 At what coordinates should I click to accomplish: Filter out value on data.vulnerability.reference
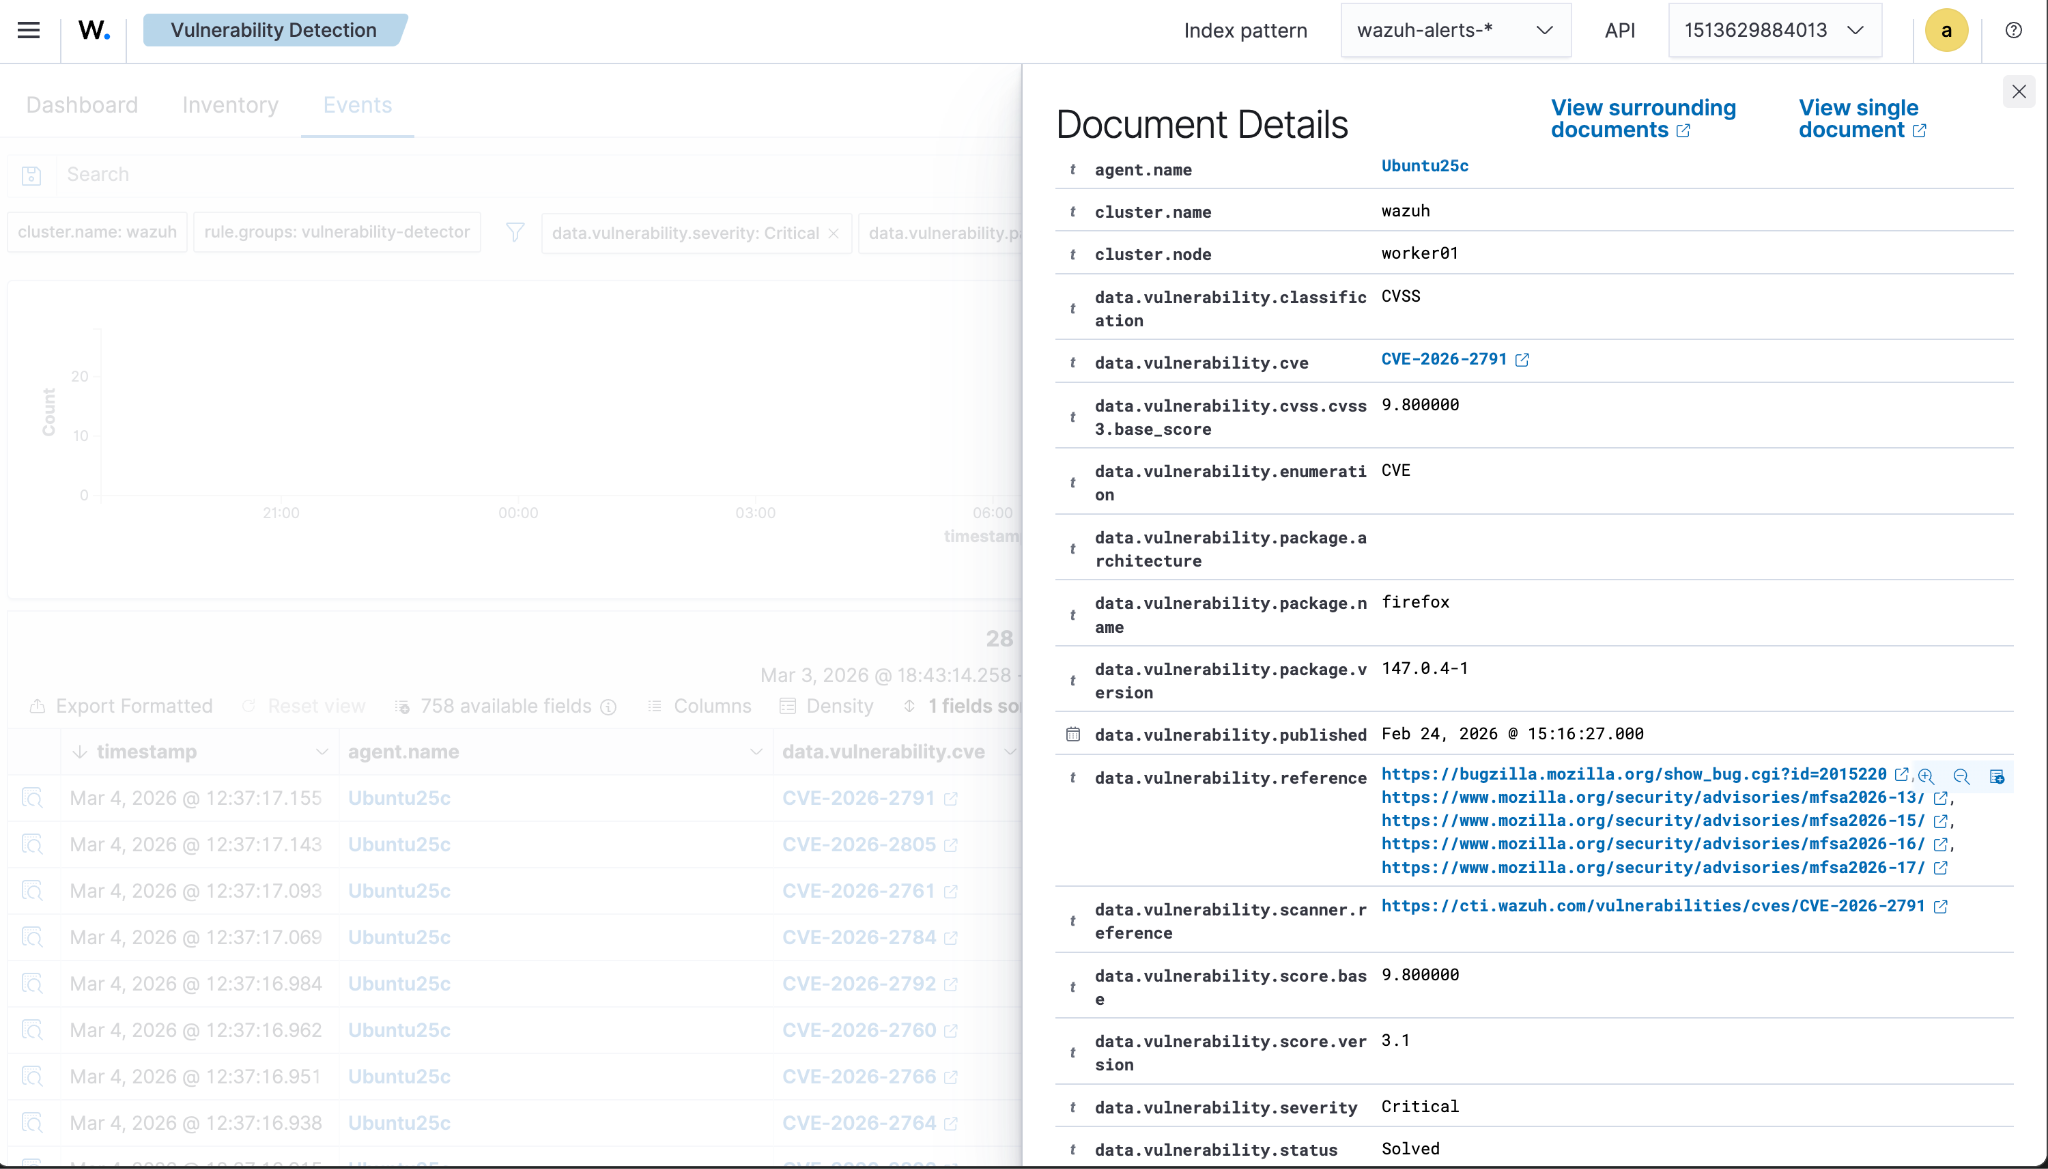(x=1961, y=777)
